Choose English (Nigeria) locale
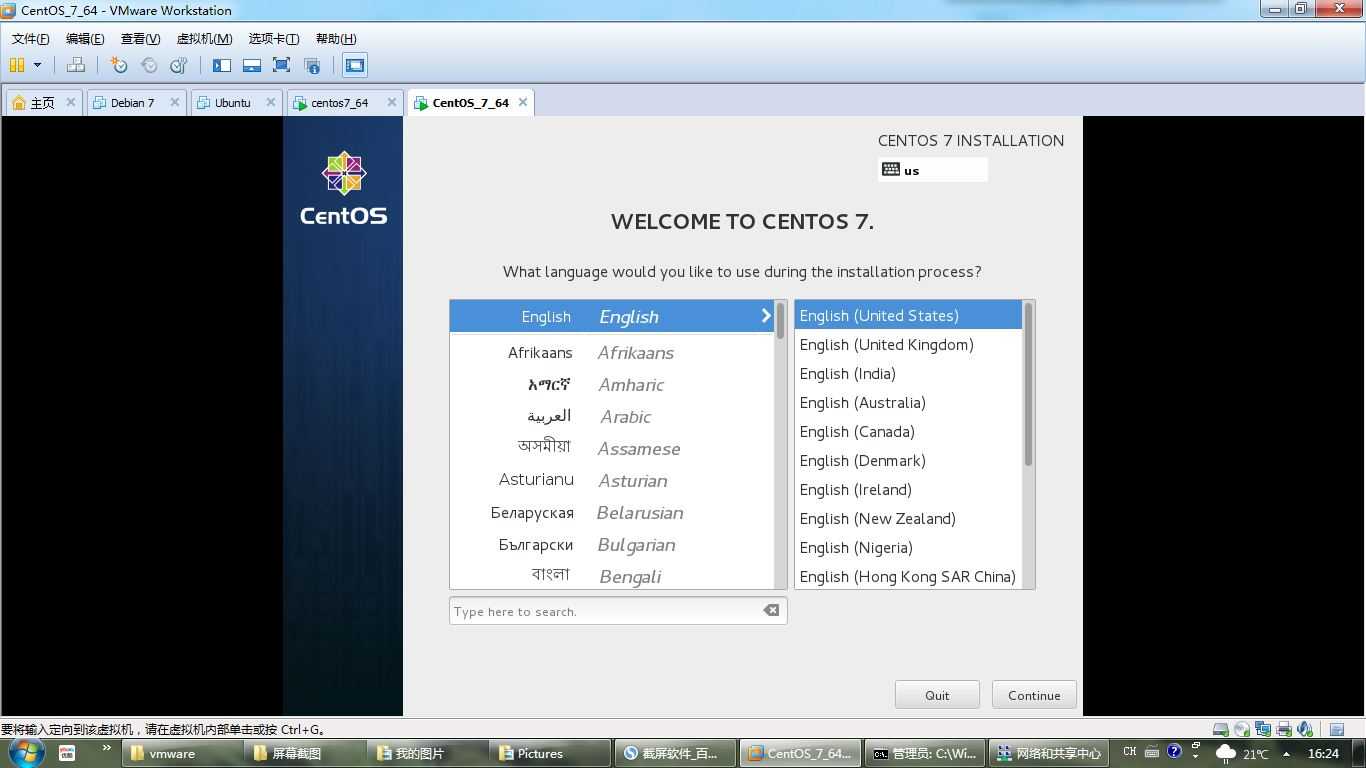1366x768 pixels. click(908, 547)
